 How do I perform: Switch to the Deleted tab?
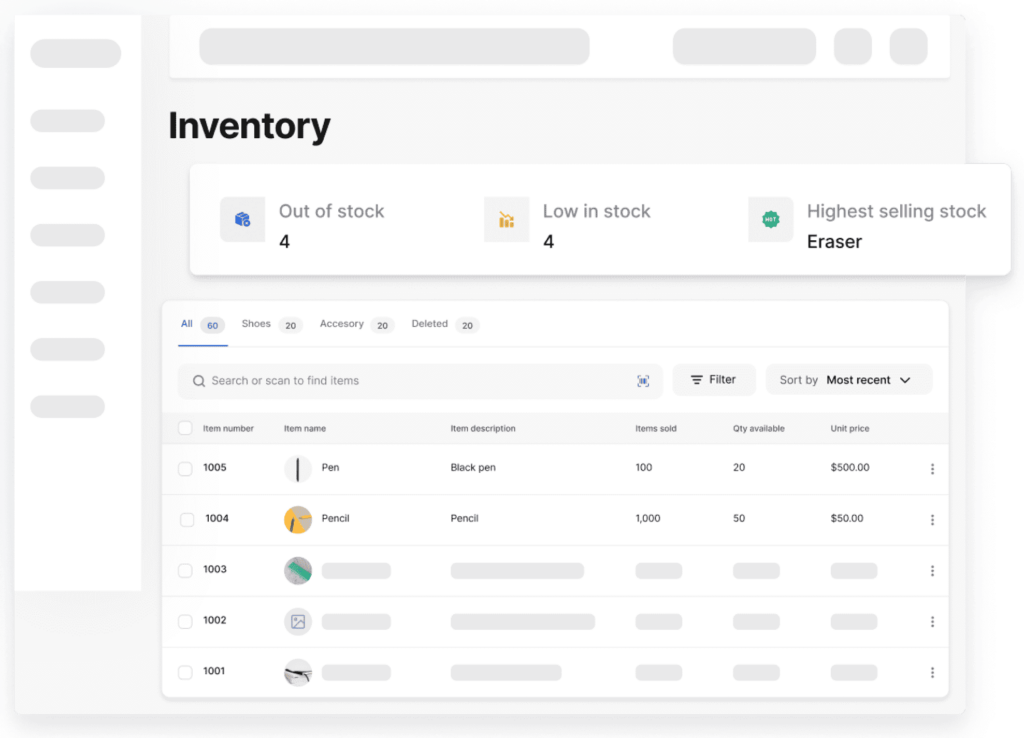click(430, 325)
